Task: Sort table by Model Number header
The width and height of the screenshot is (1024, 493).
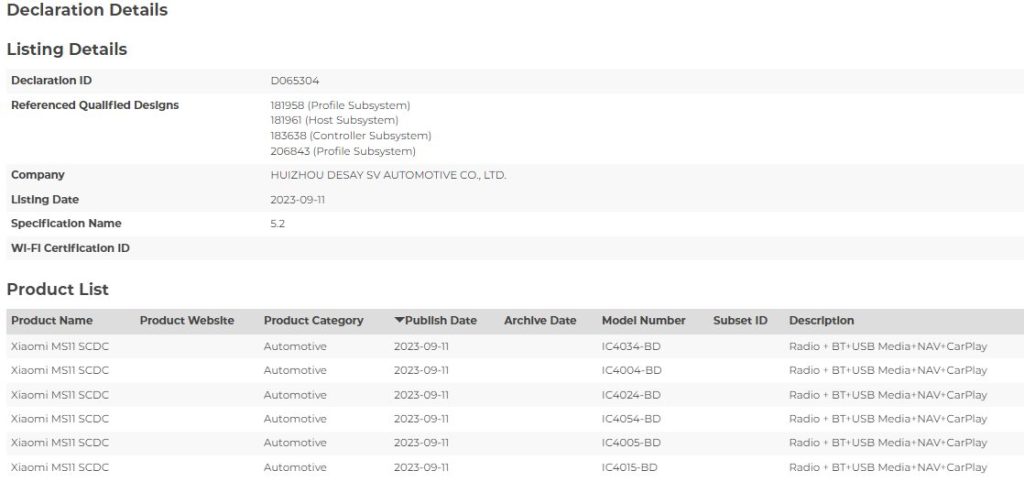Action: coord(644,321)
